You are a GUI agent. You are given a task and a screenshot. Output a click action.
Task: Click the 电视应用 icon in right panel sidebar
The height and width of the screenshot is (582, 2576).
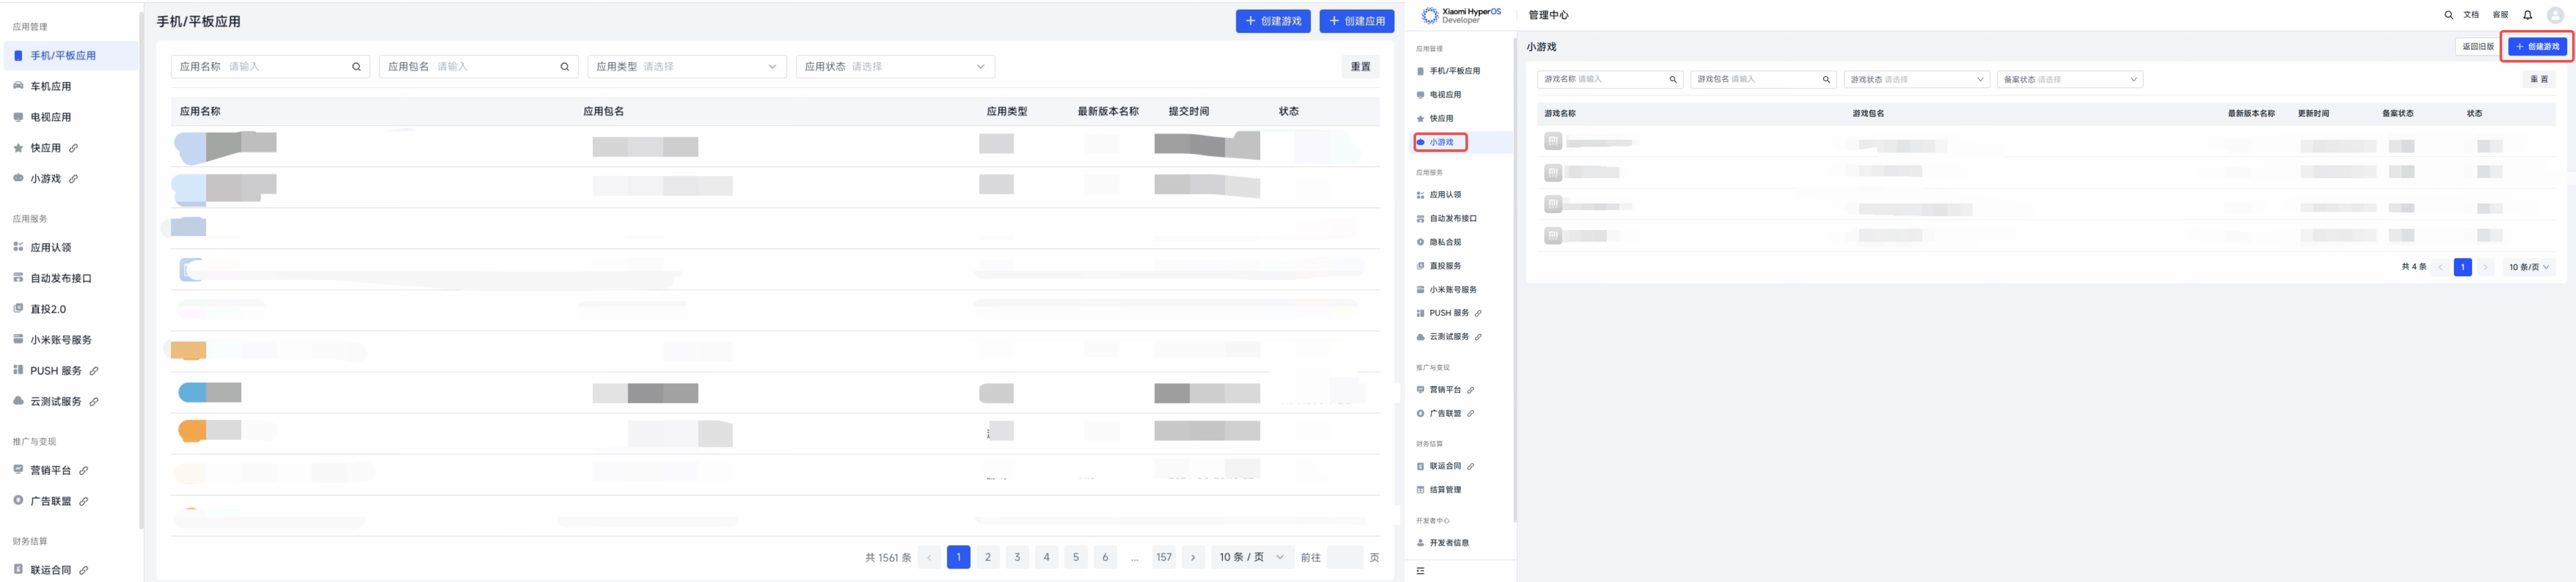[x=1420, y=95]
